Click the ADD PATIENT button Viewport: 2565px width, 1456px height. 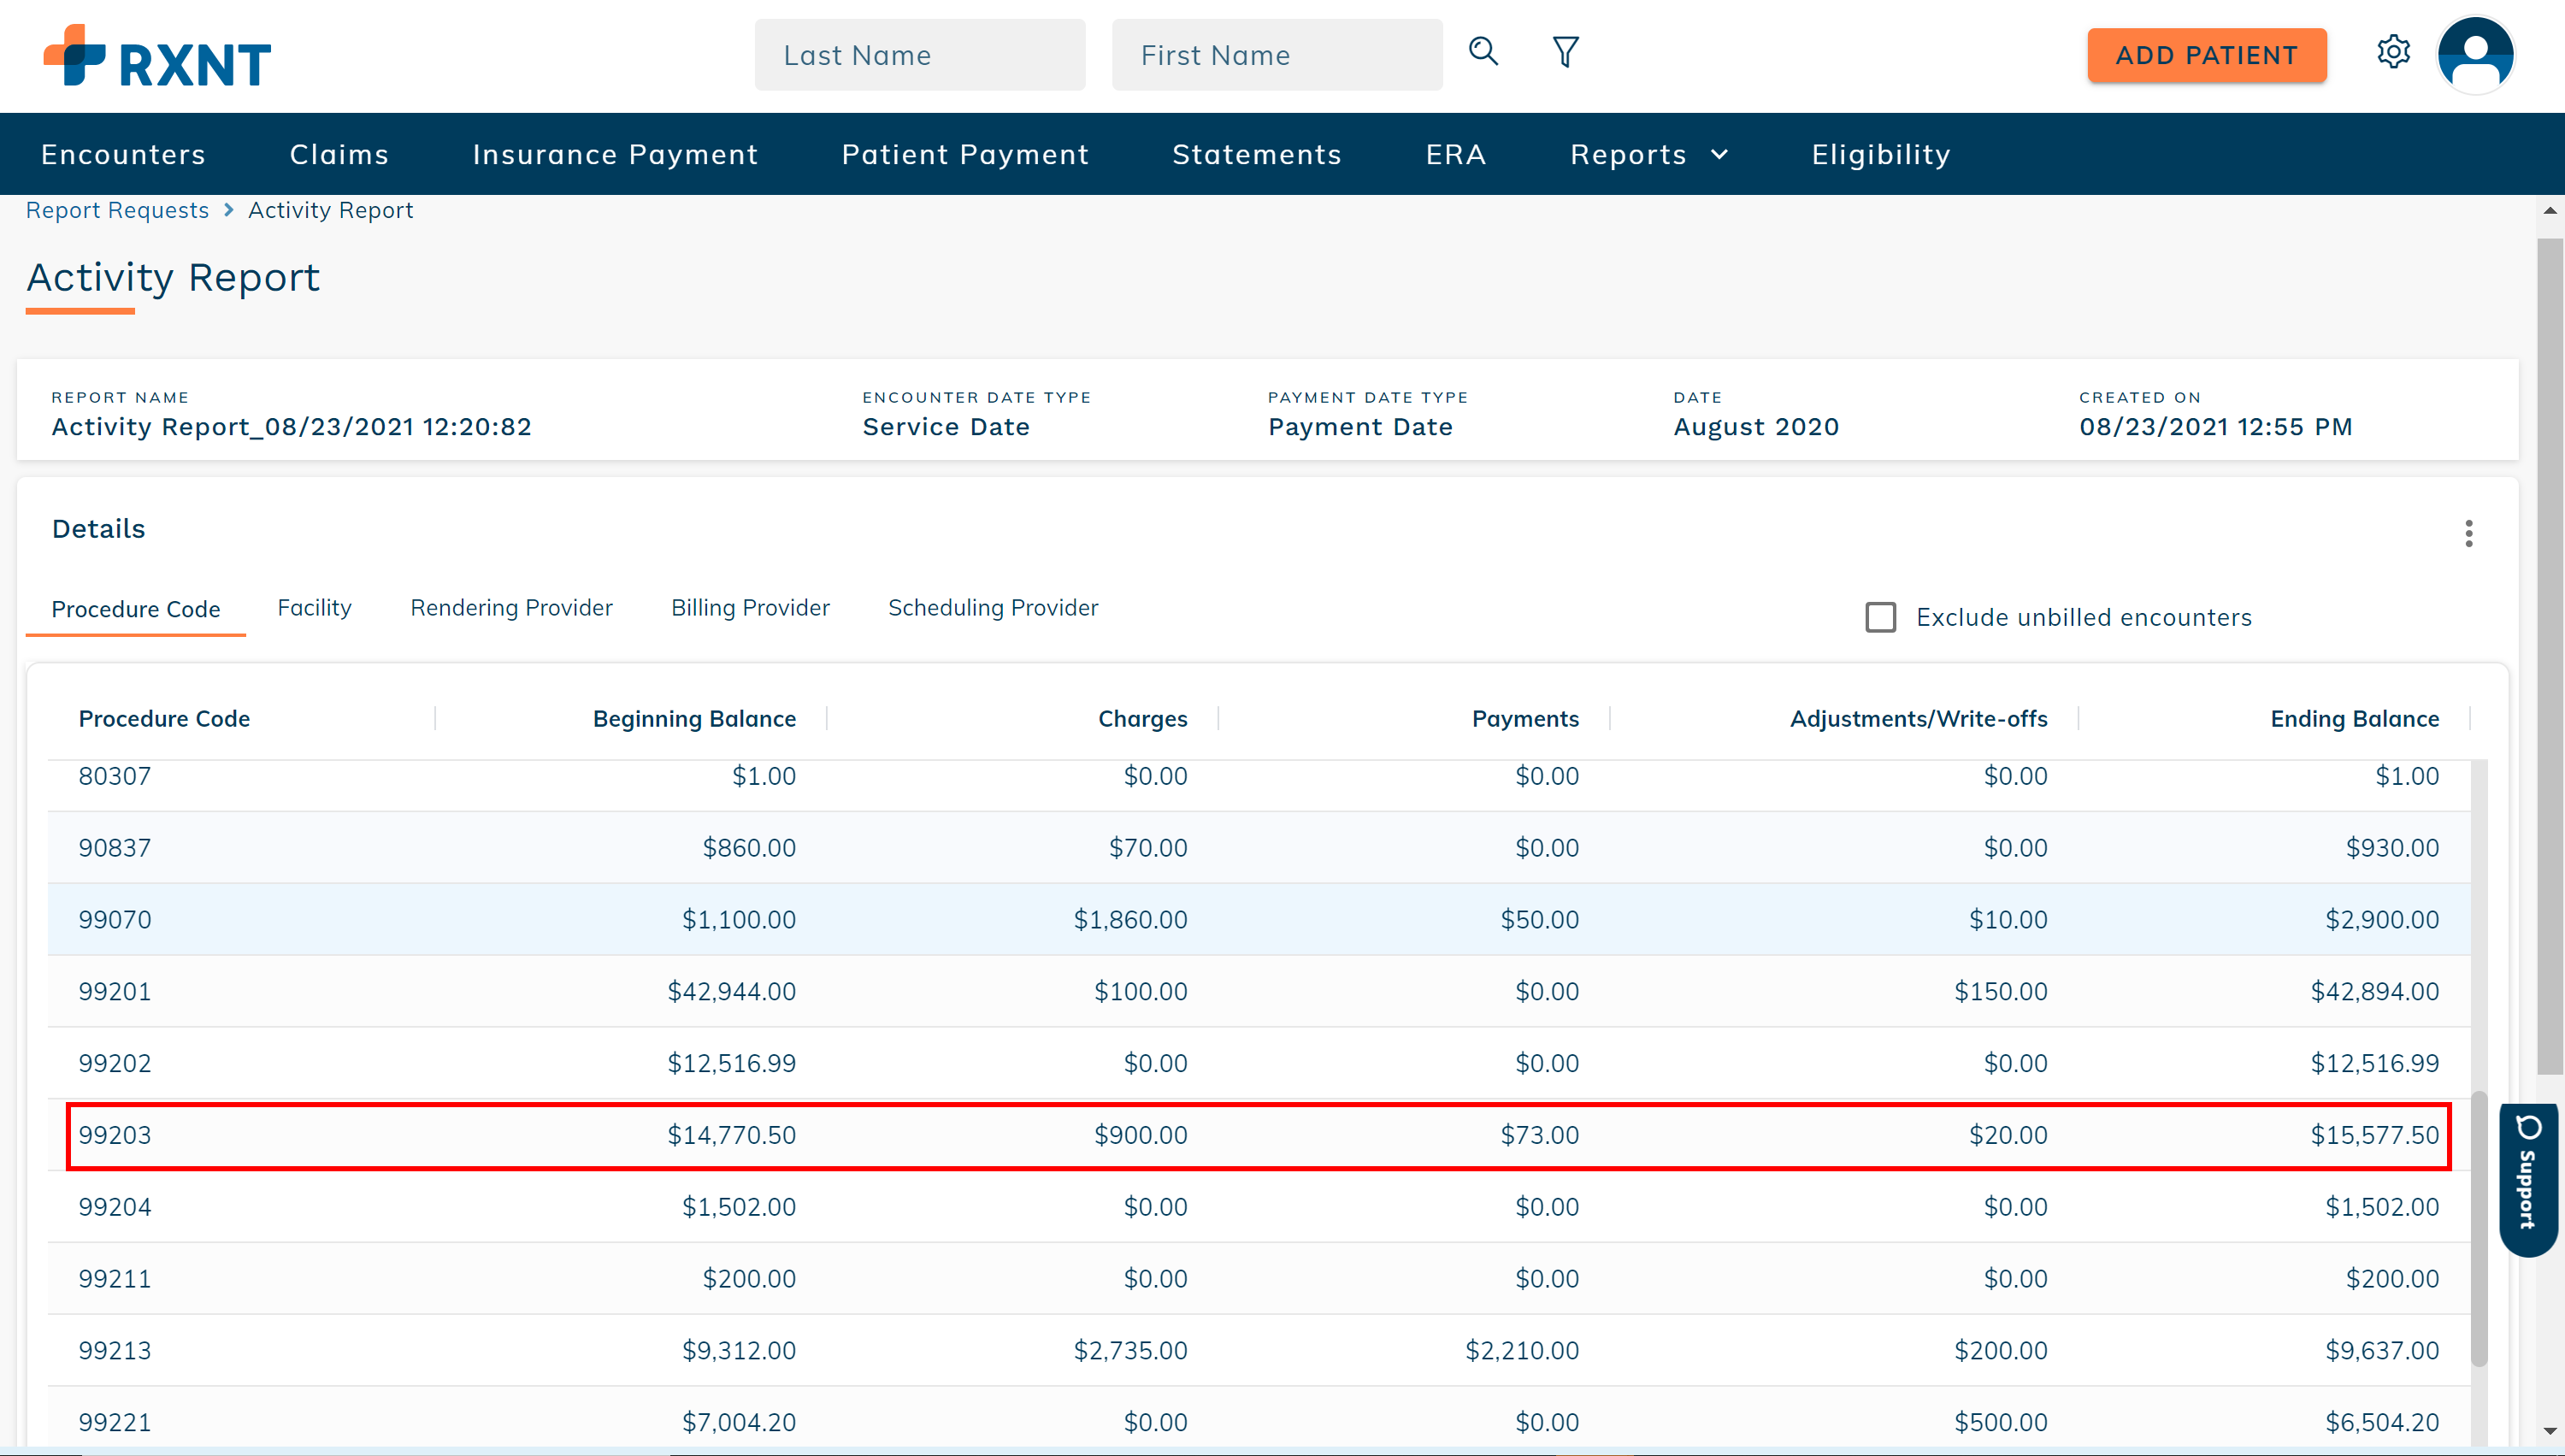(x=2206, y=55)
